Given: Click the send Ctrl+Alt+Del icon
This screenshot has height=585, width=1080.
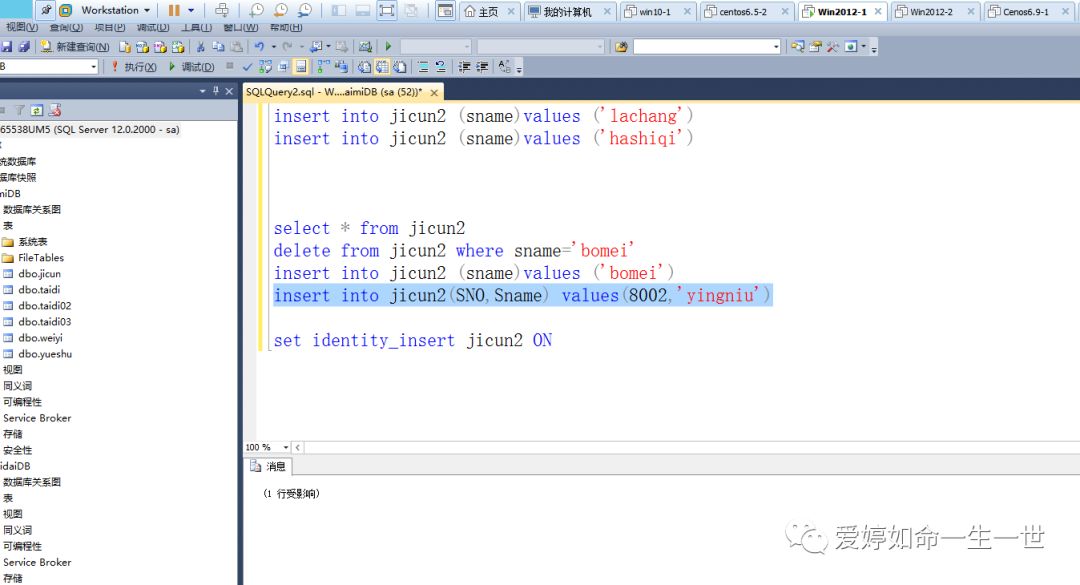Looking at the screenshot, I should tap(222, 10).
